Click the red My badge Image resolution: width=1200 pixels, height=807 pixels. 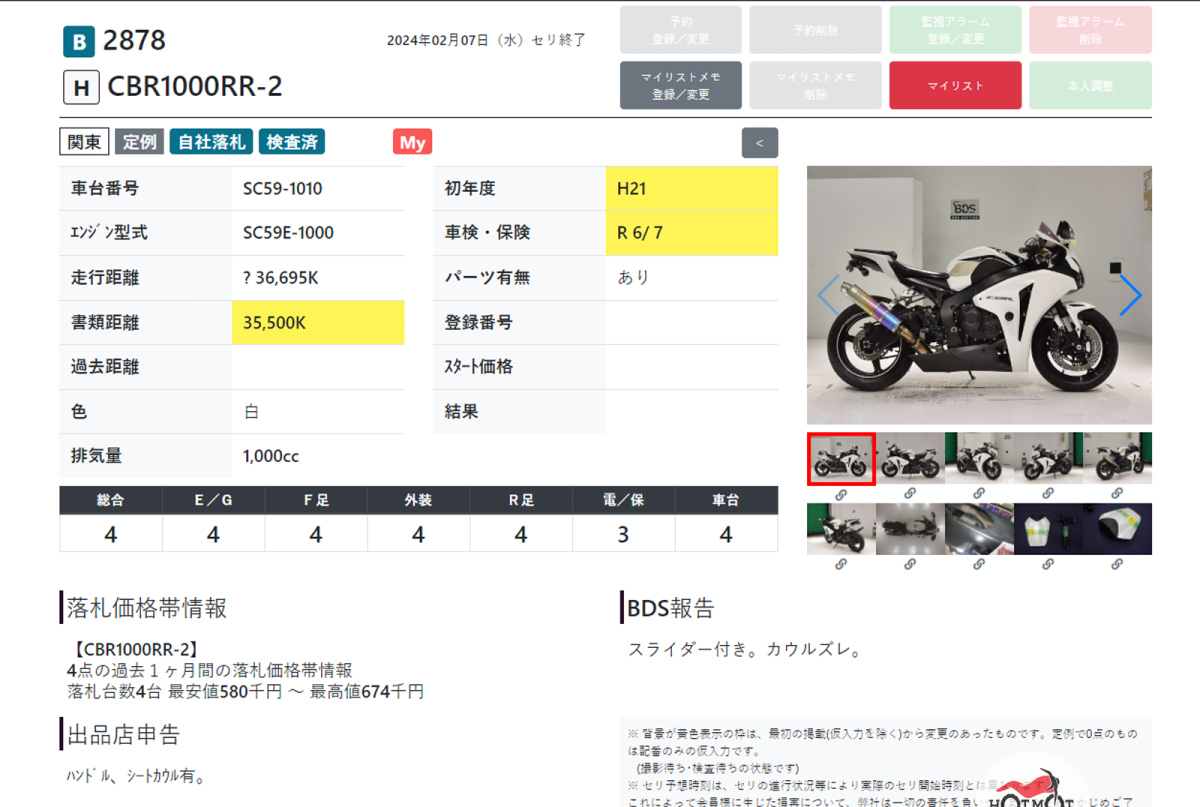(412, 142)
